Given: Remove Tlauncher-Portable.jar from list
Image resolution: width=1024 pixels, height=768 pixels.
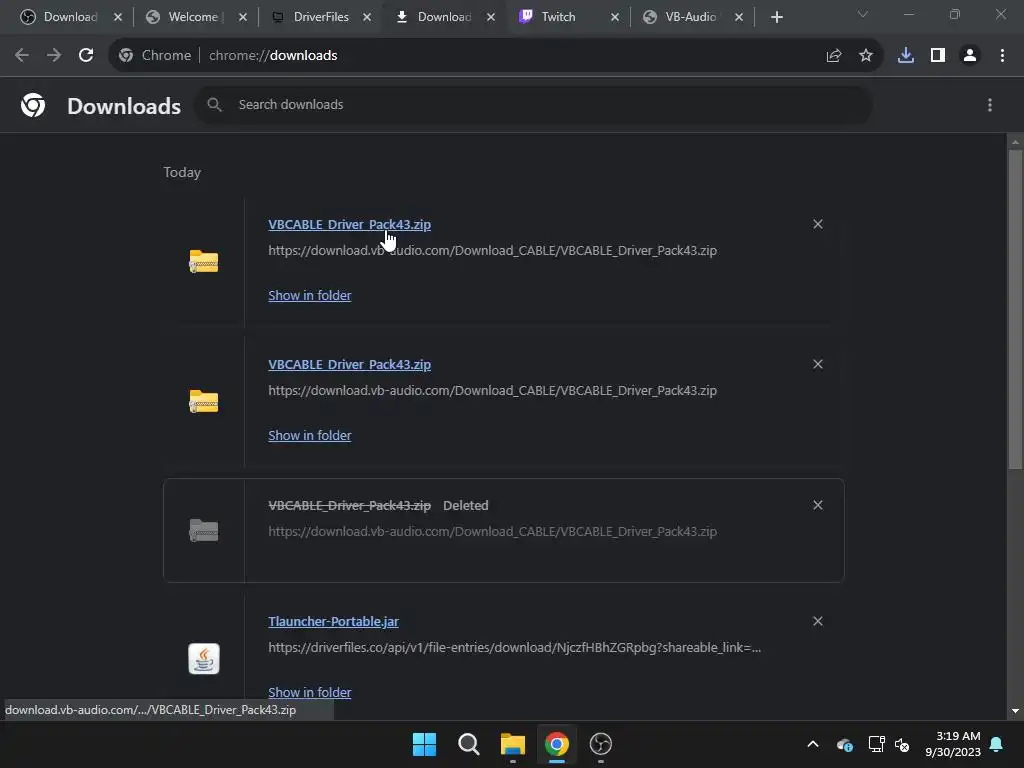Looking at the screenshot, I should pos(818,621).
